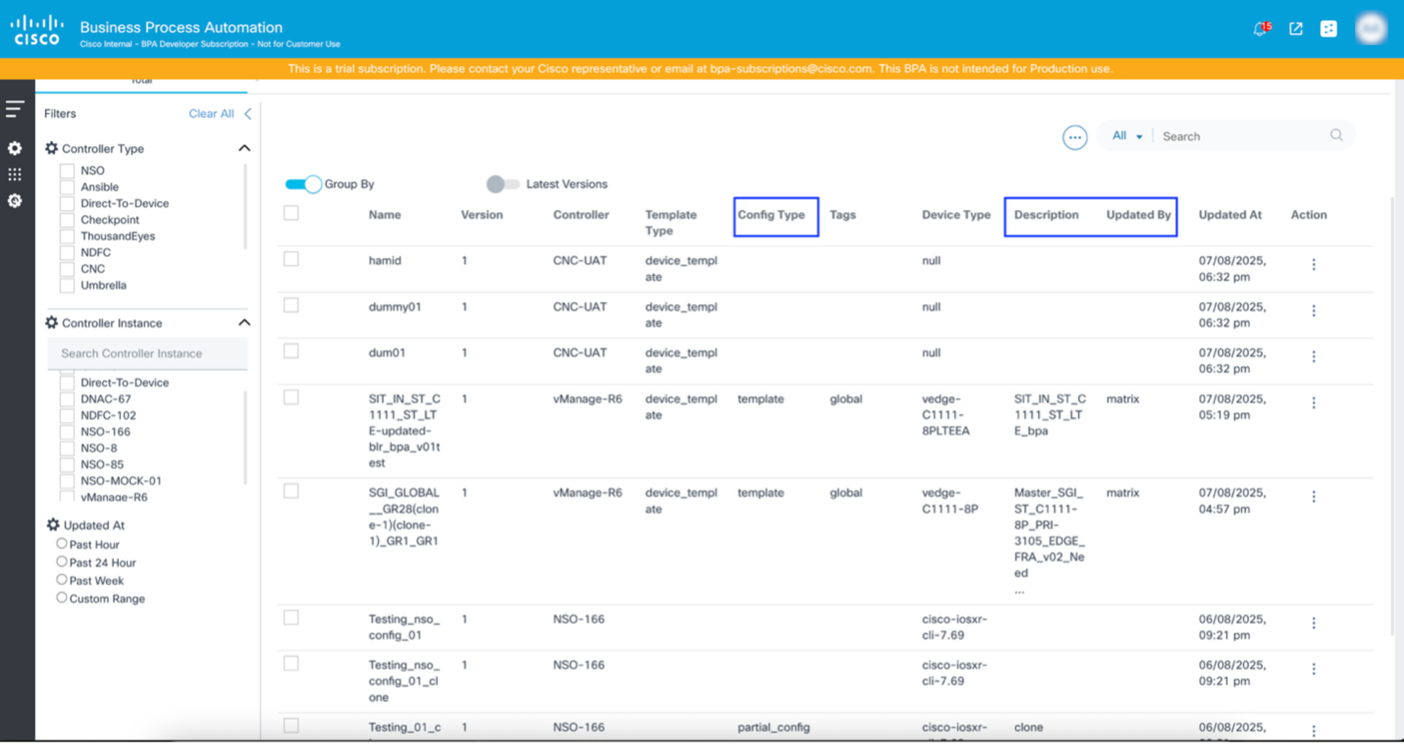The width and height of the screenshot is (1404, 746).
Task: Open action menu for dummy01 row
Action: pos(1314,311)
